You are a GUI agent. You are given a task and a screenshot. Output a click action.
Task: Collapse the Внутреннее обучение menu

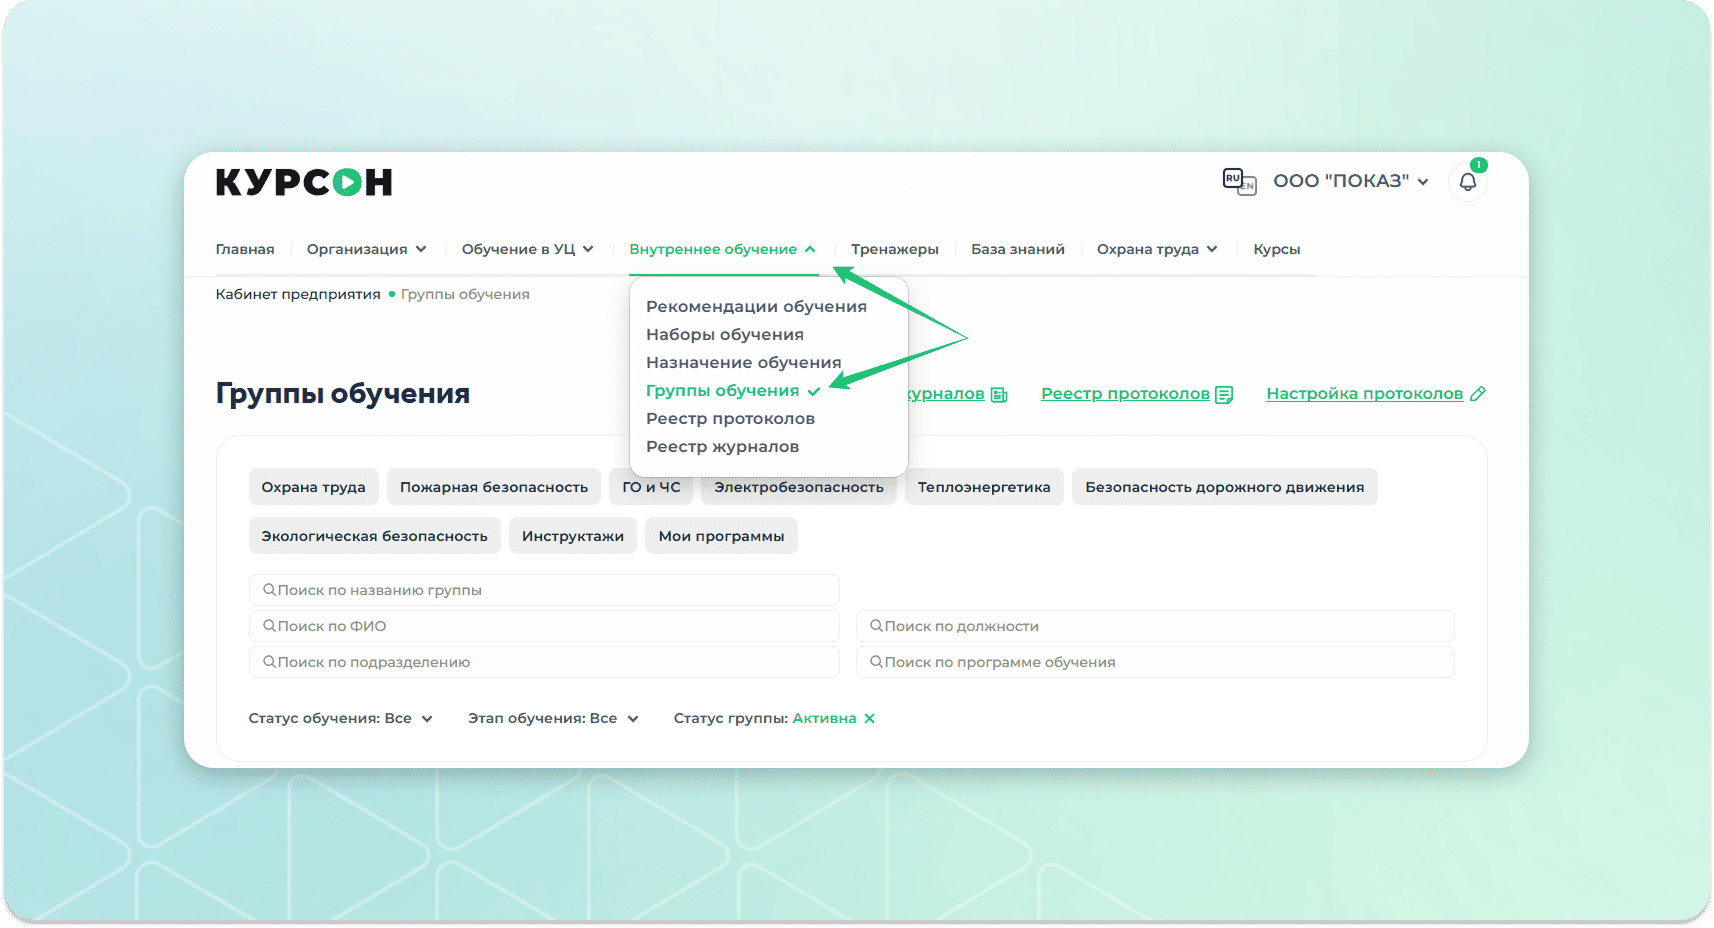tap(722, 249)
